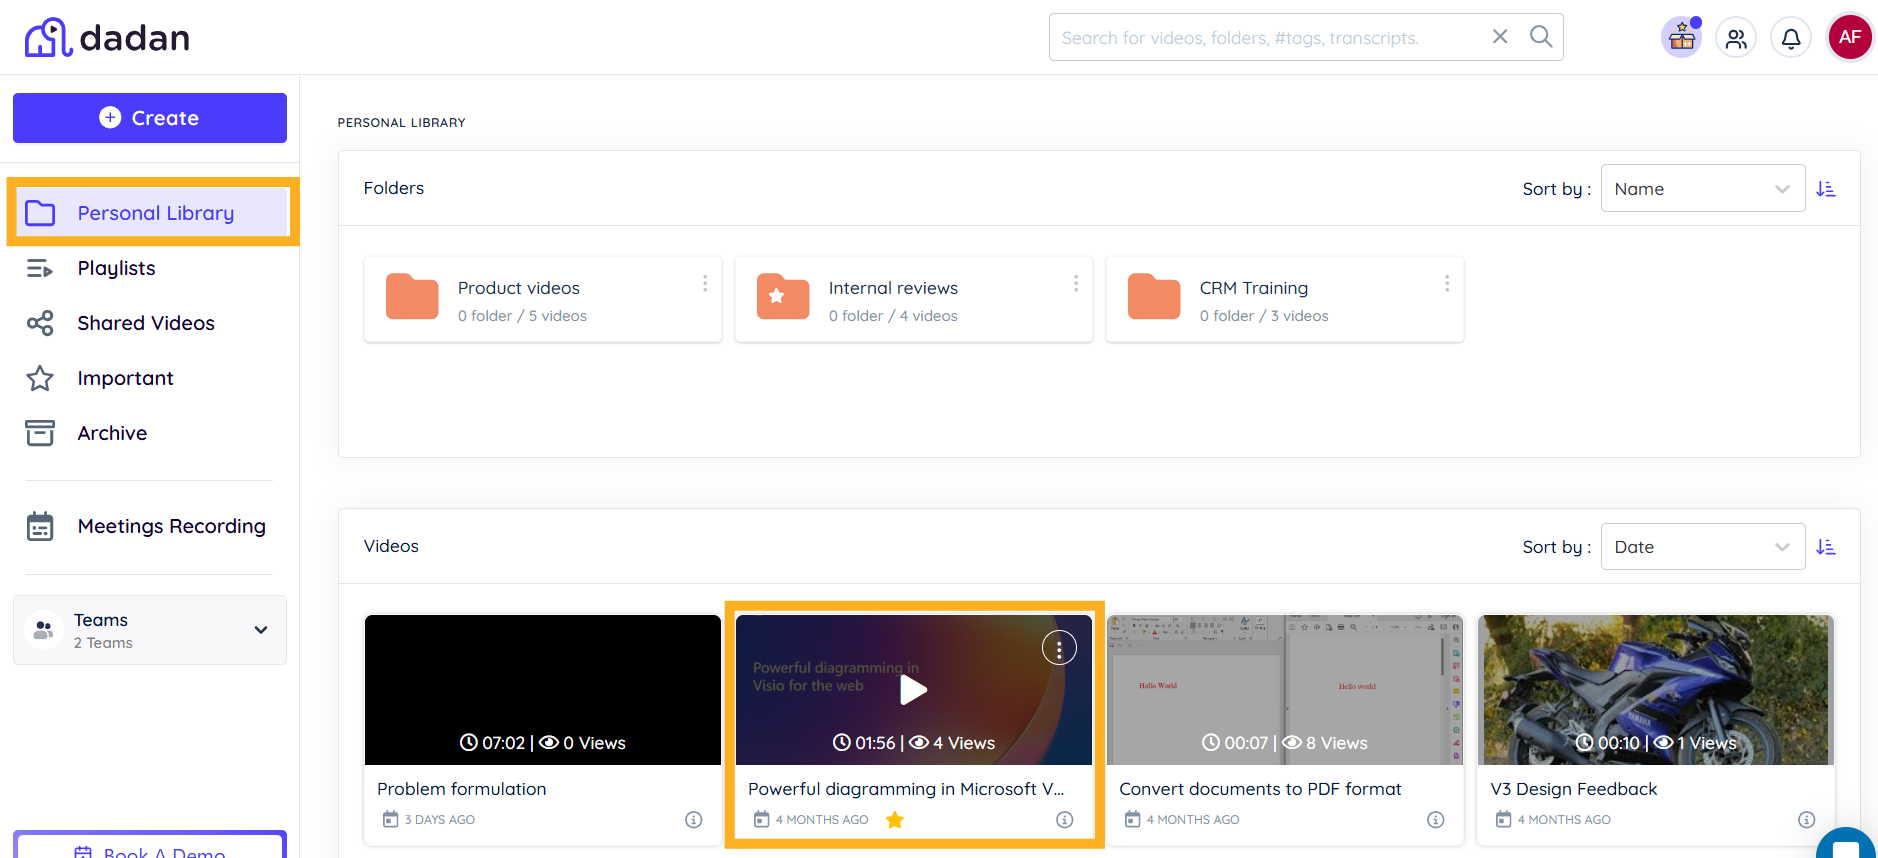Toggle videos sort order icon
This screenshot has height=858, width=1878.
pyautogui.click(x=1826, y=547)
